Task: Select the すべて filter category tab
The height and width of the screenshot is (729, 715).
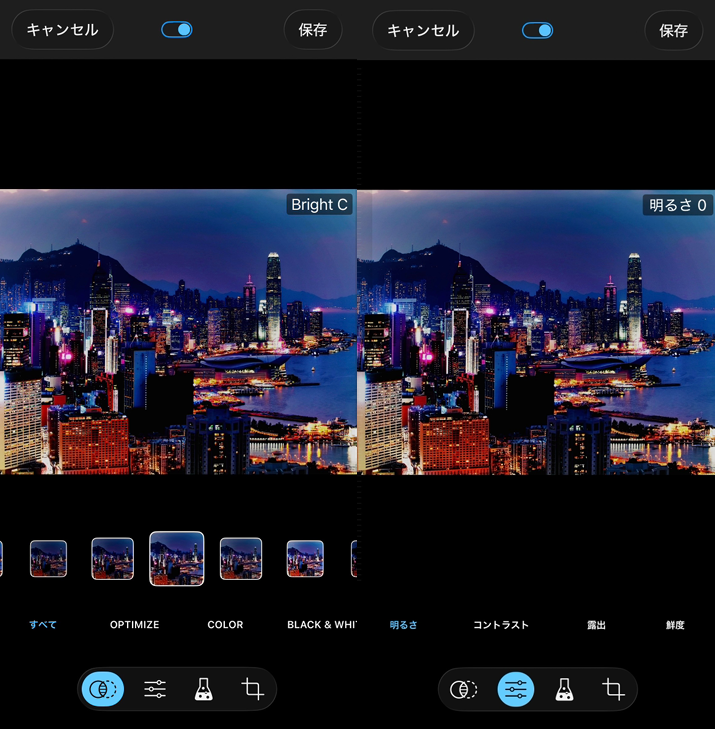Action: 43,624
